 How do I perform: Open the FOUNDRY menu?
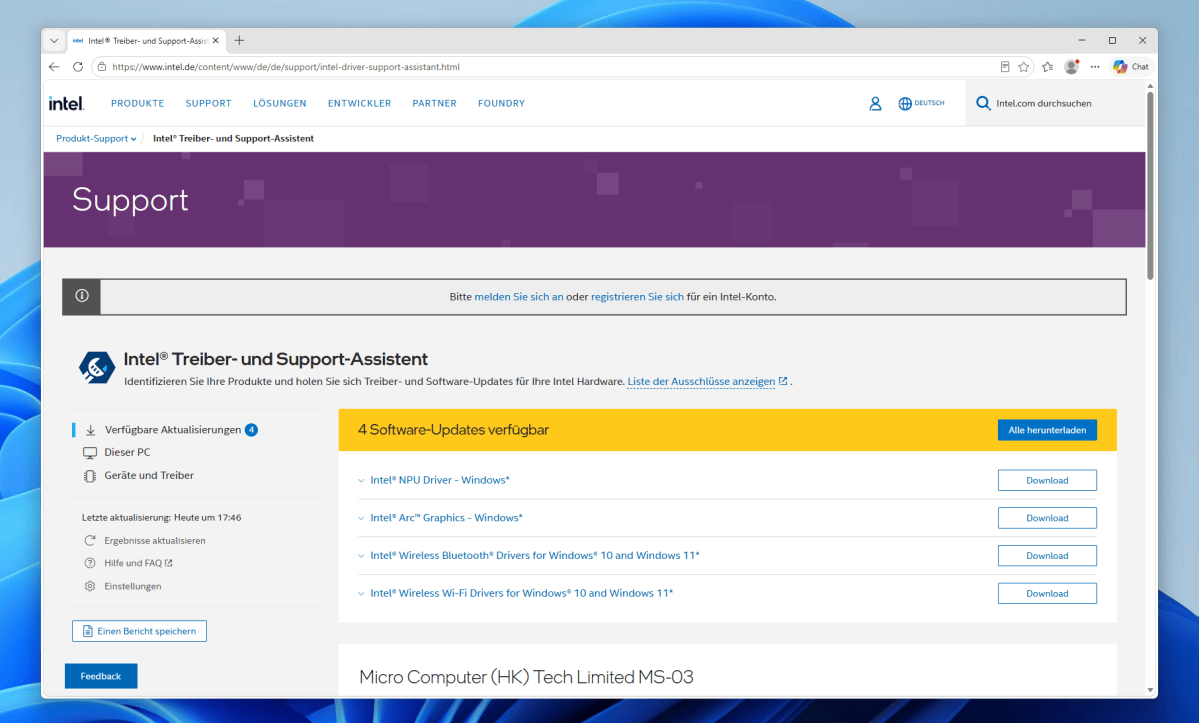tap(502, 103)
